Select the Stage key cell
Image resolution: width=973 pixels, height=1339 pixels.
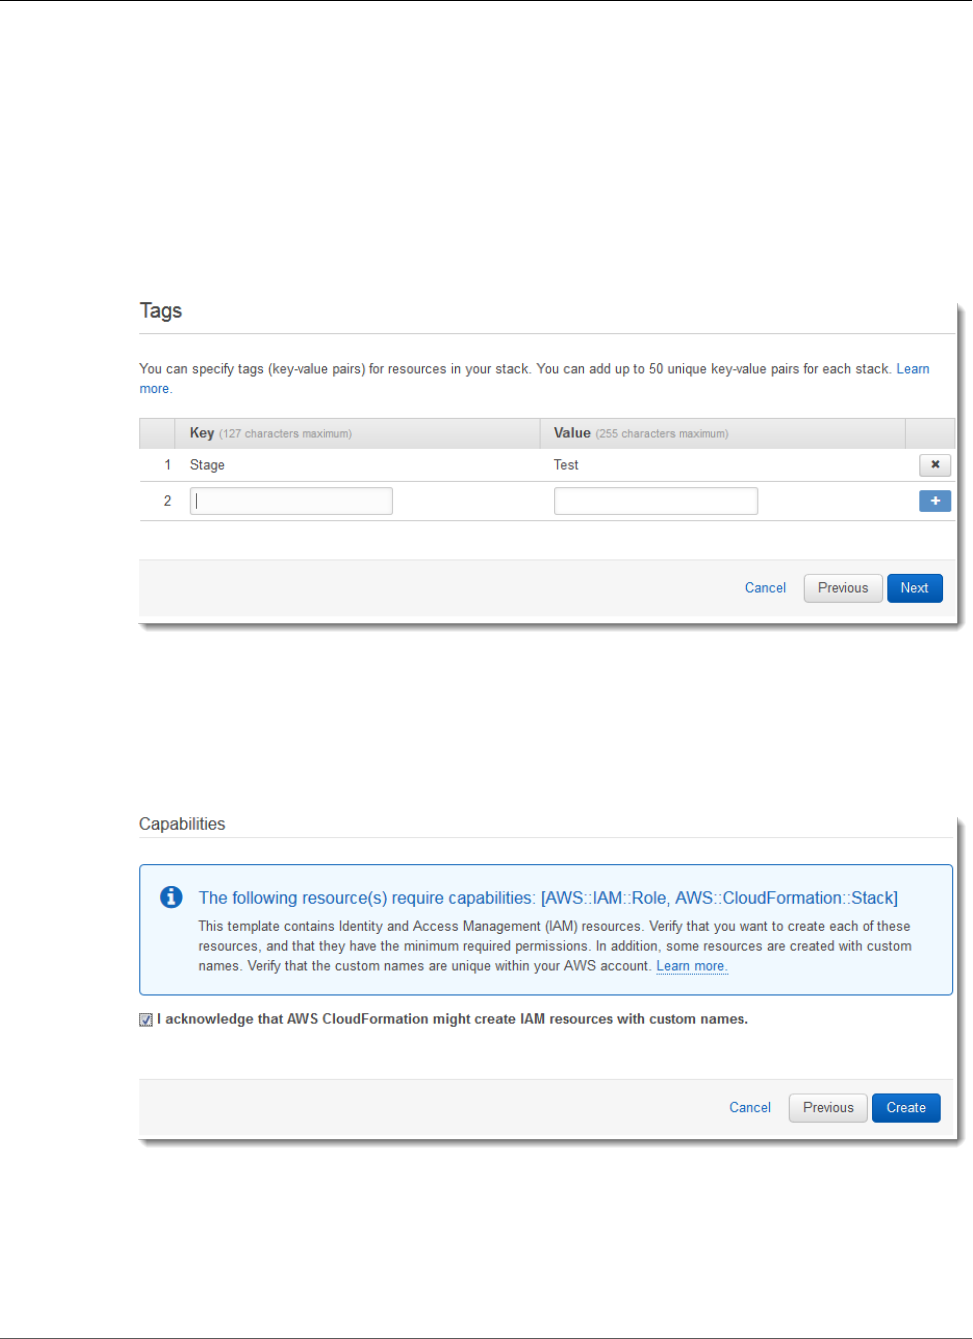tap(207, 465)
